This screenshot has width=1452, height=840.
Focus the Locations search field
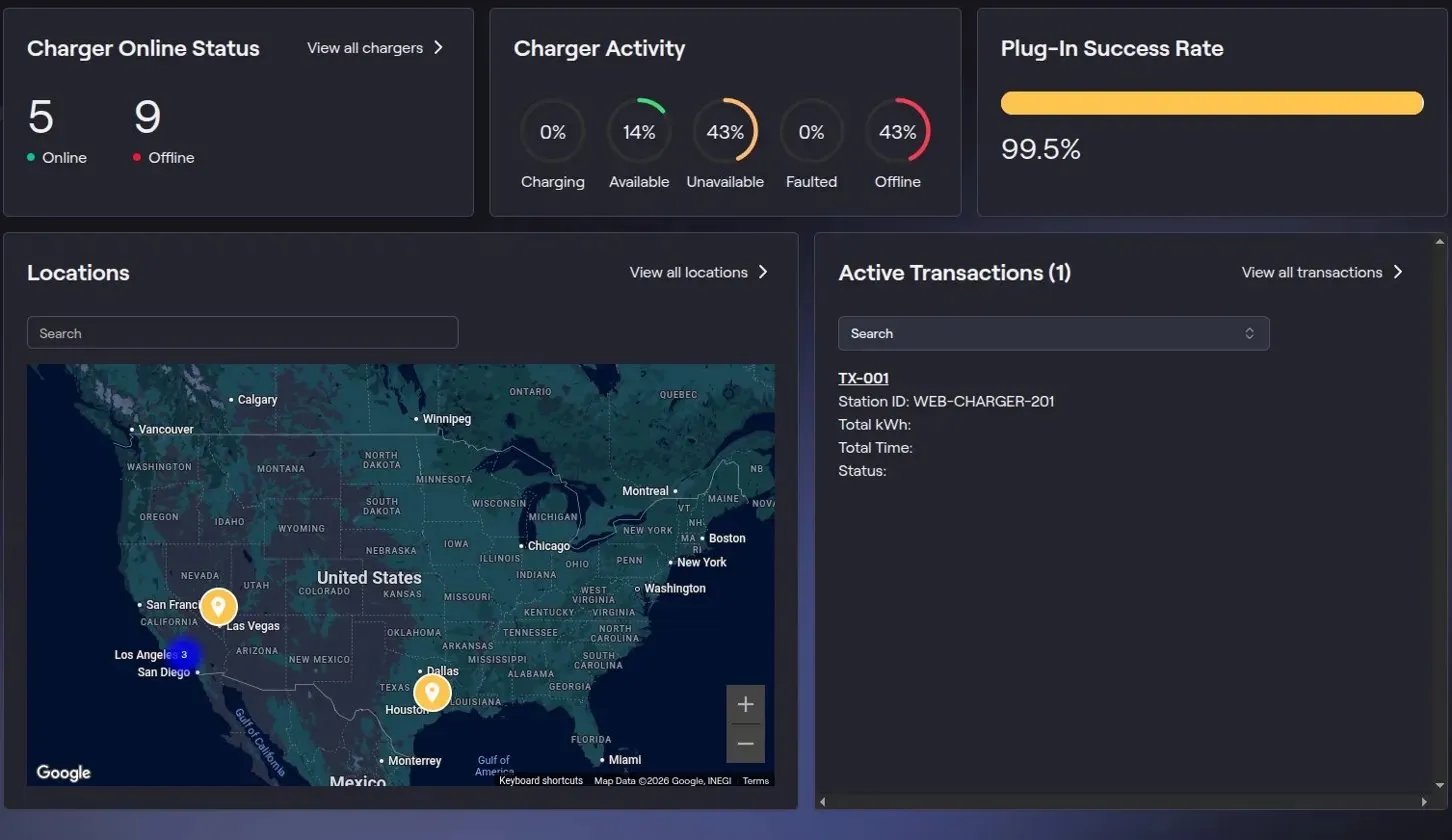click(243, 333)
